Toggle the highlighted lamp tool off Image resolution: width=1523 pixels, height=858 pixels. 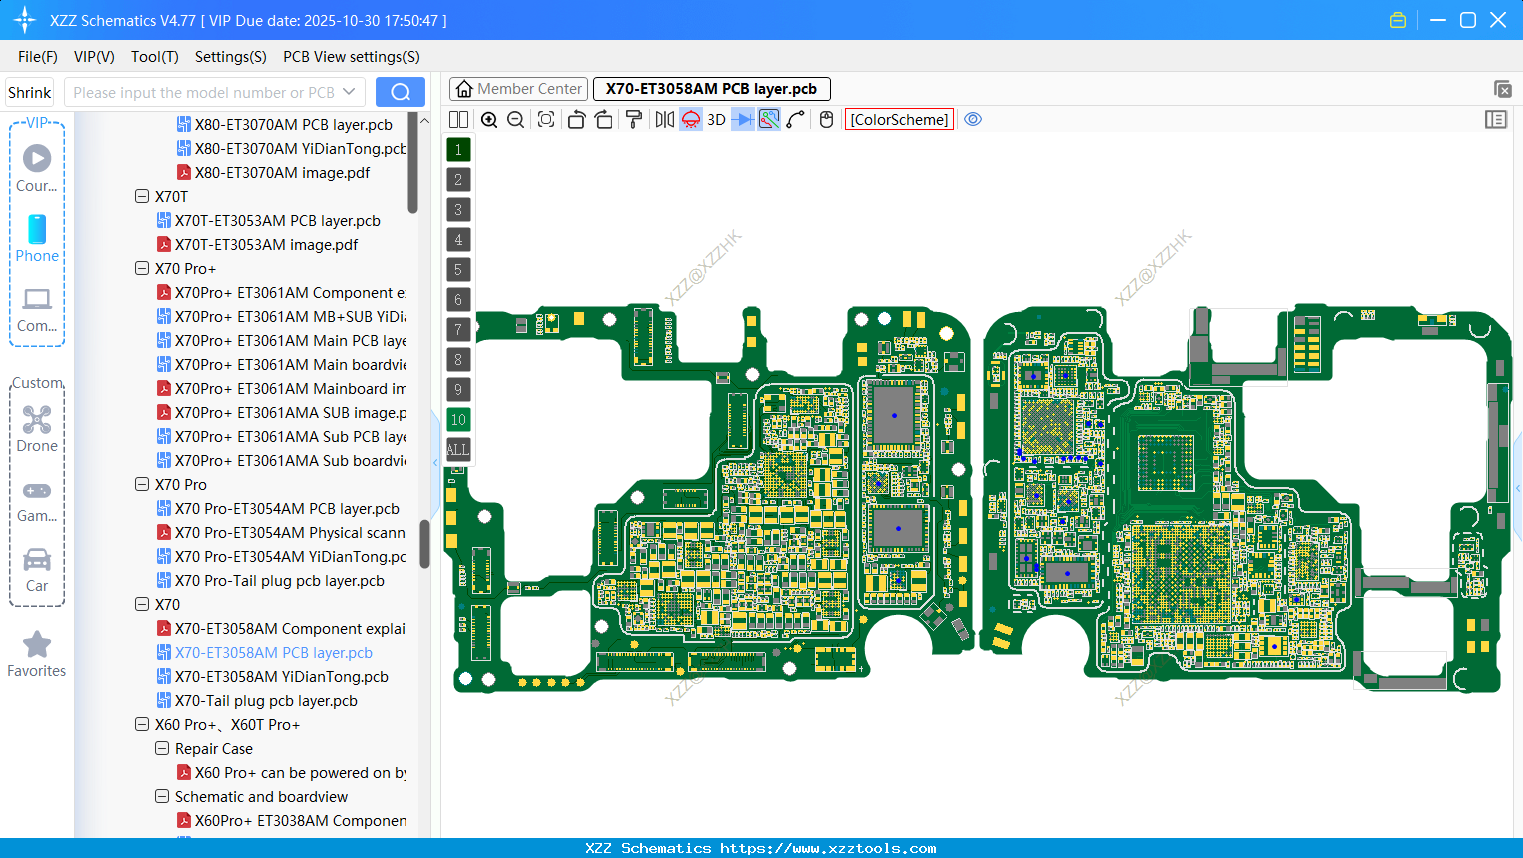[x=690, y=119]
